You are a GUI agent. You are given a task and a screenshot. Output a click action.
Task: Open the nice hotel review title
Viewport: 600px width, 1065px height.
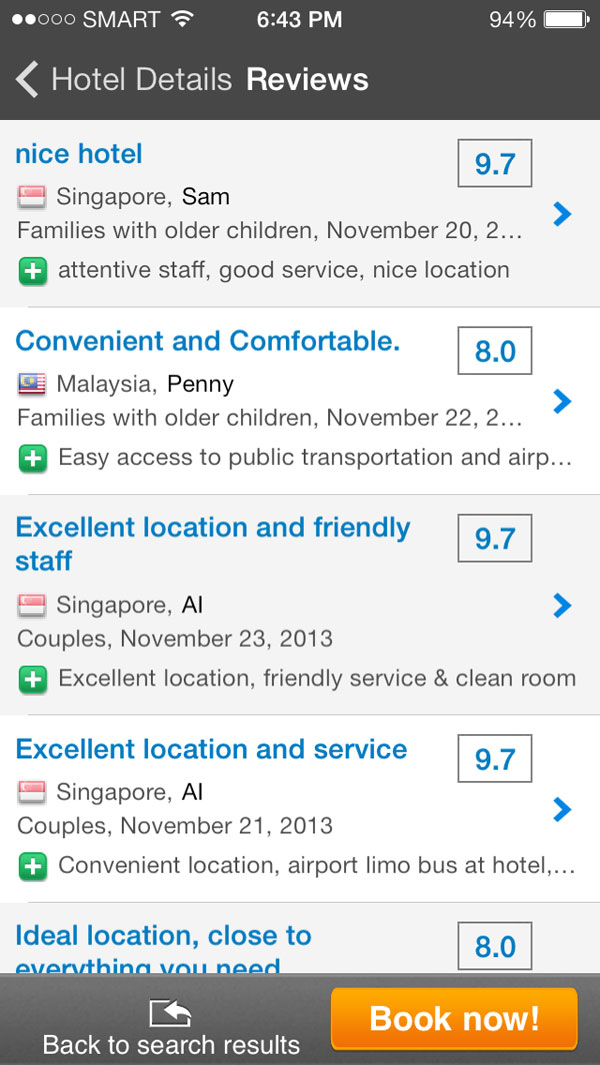click(79, 154)
